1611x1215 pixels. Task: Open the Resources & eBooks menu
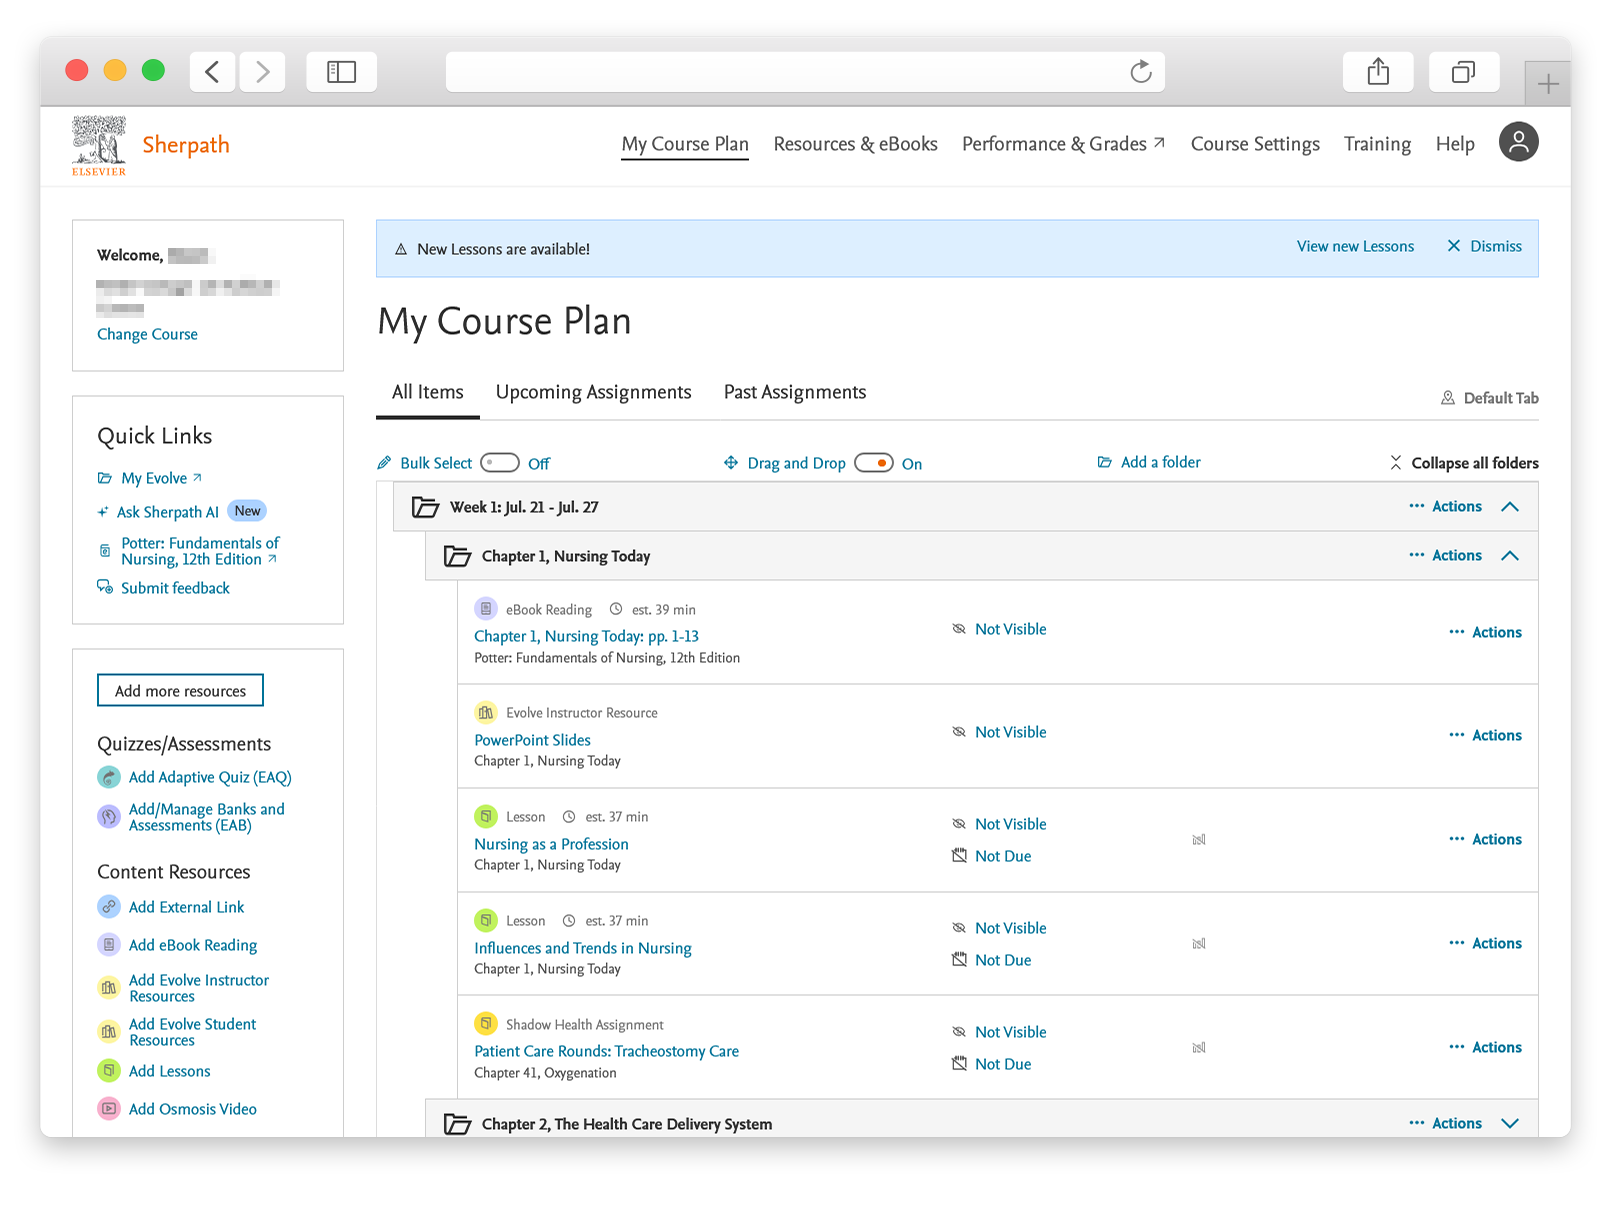(x=855, y=144)
